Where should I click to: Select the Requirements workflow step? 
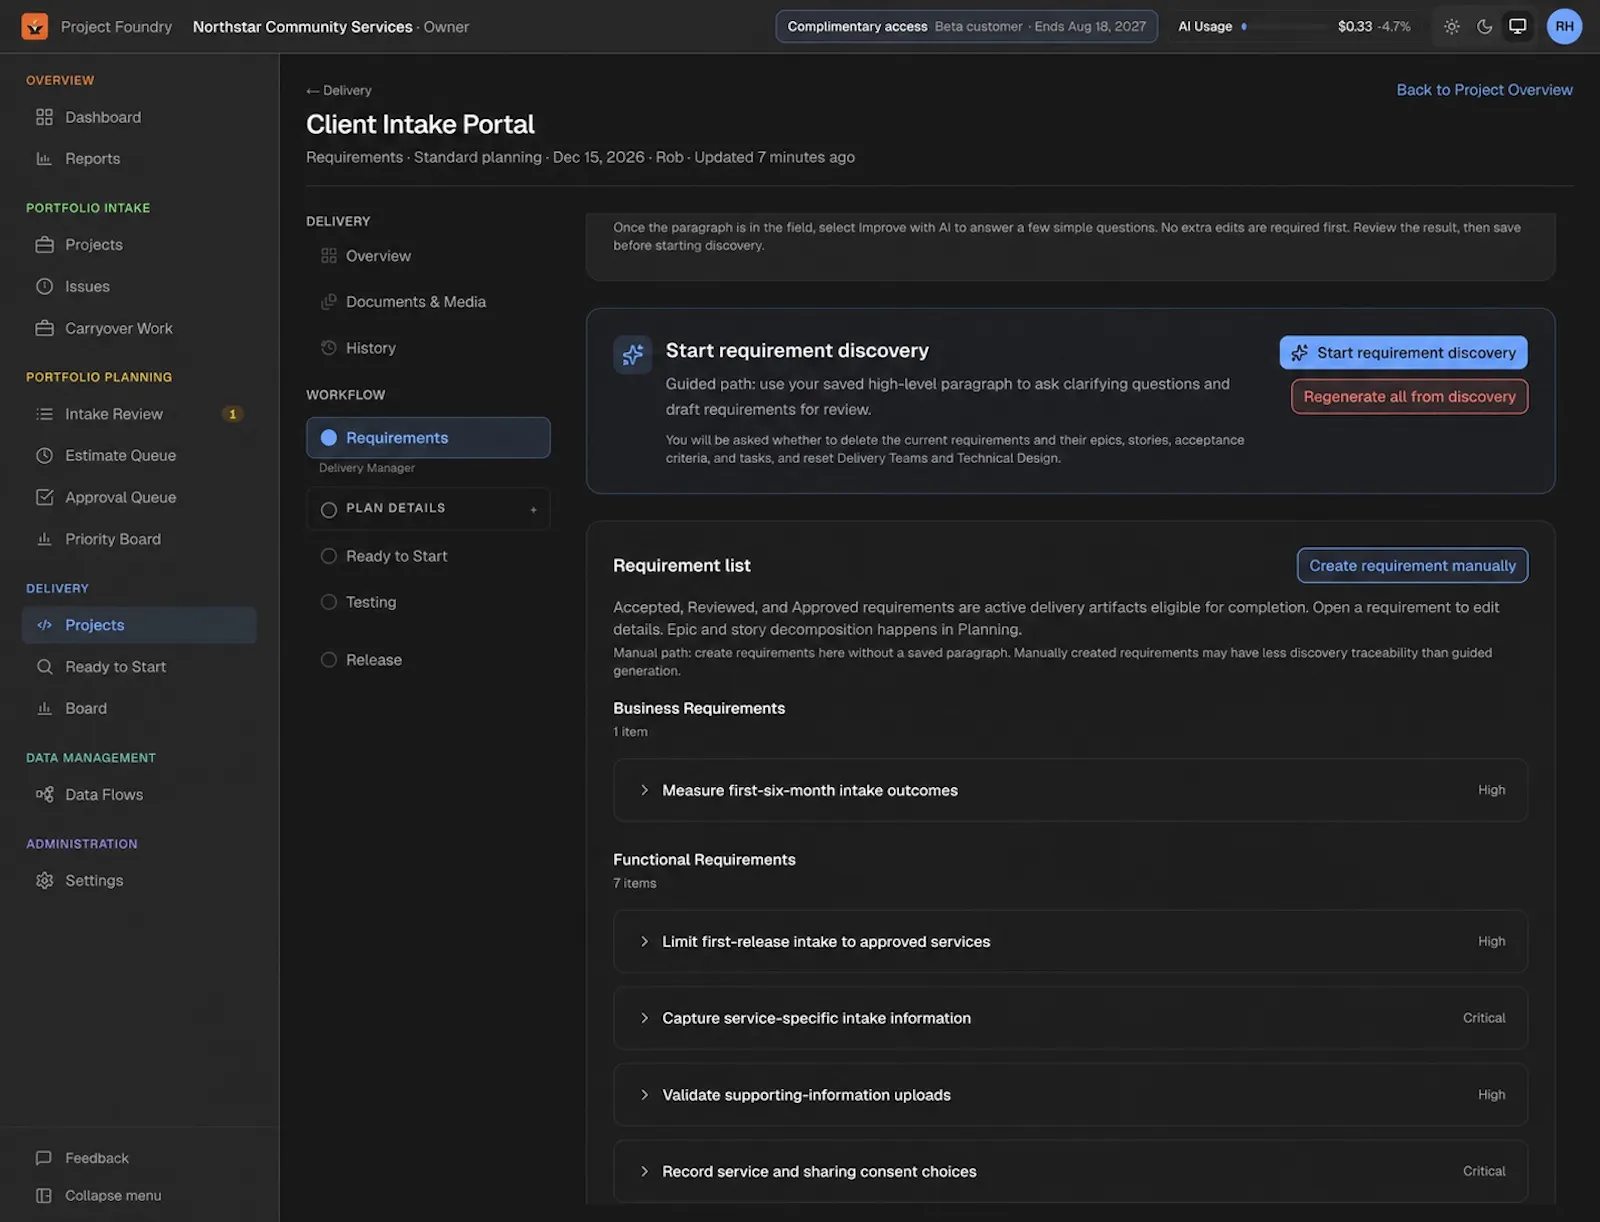(428, 438)
